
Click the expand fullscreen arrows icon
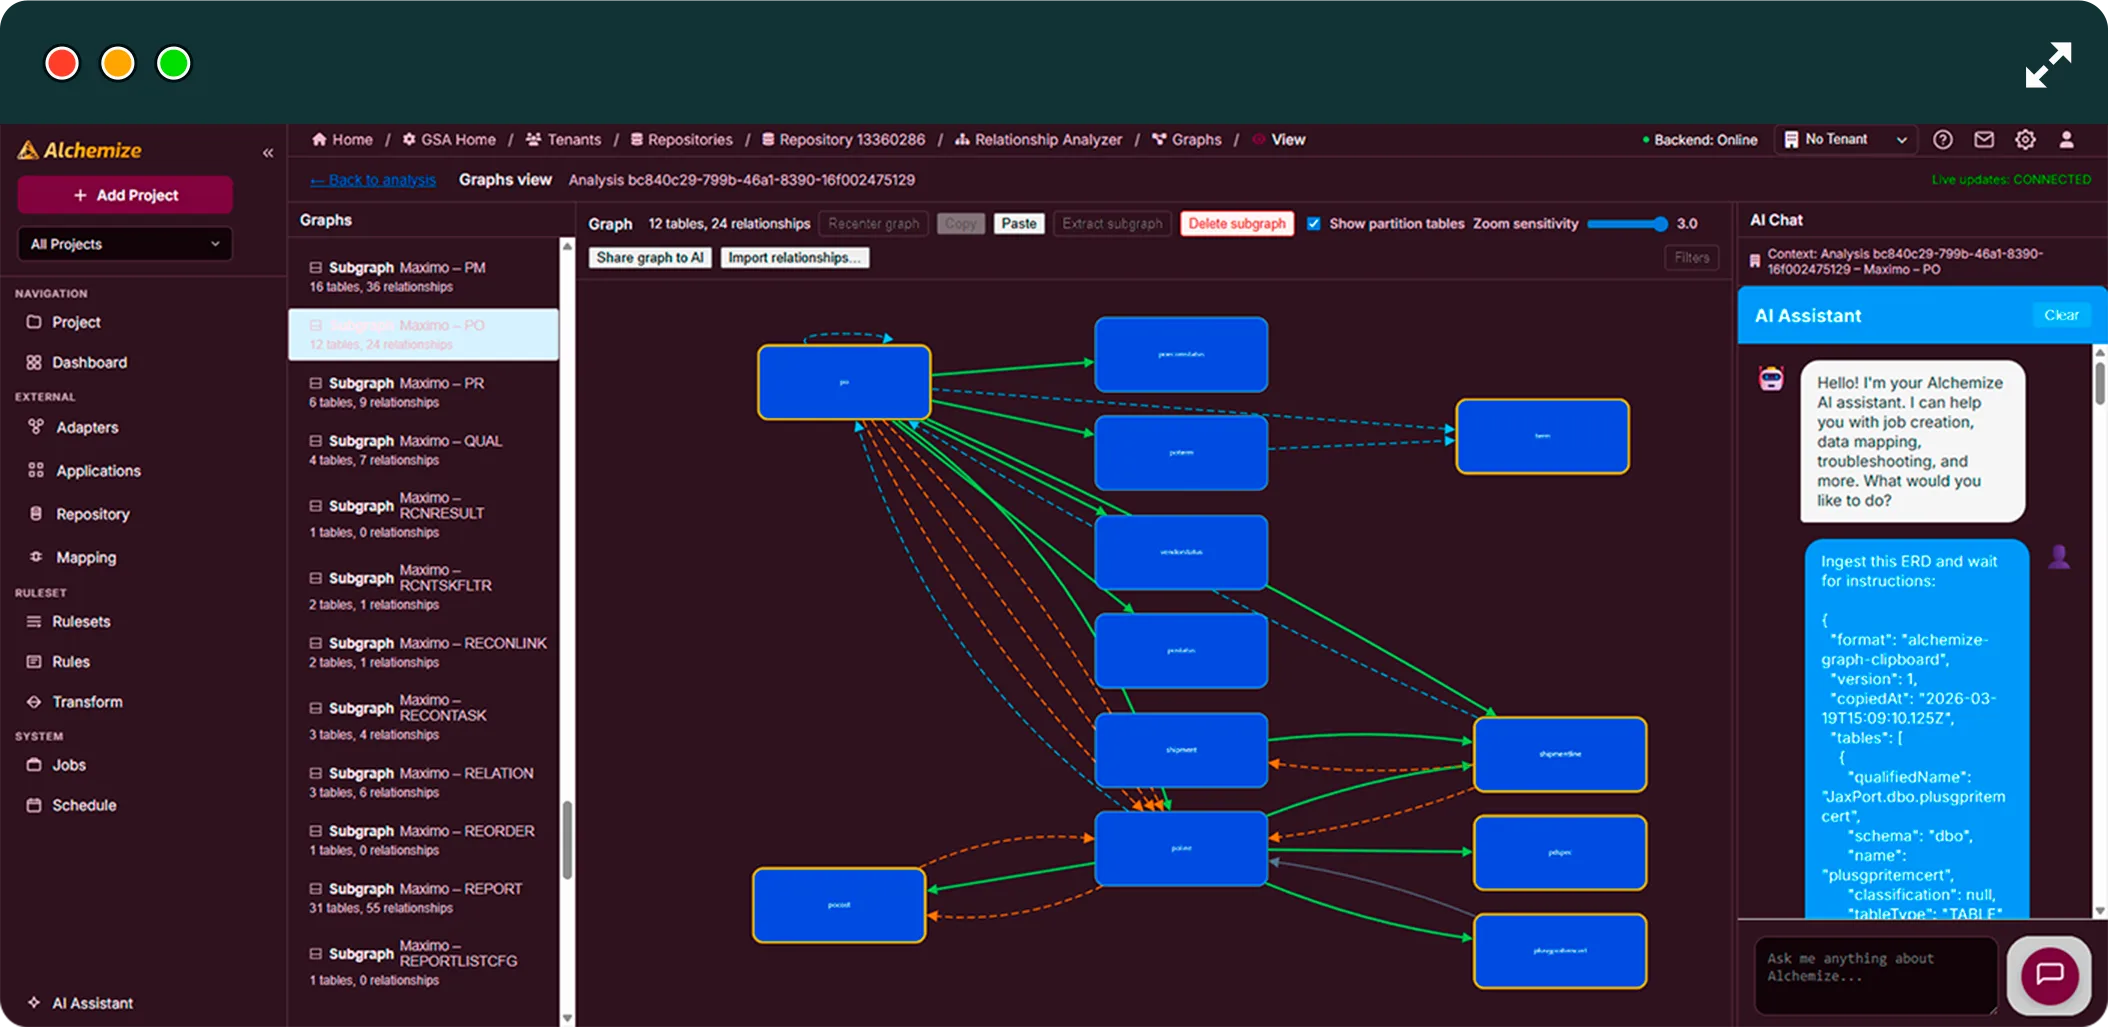2048,65
